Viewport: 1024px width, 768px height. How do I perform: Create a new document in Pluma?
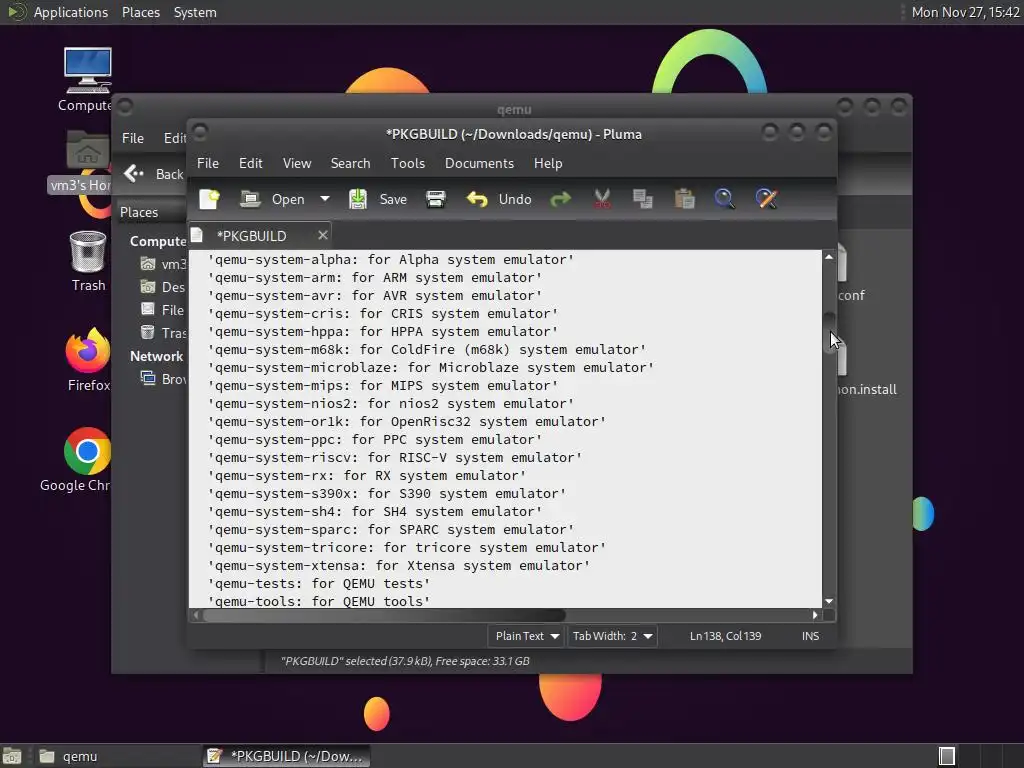210,199
